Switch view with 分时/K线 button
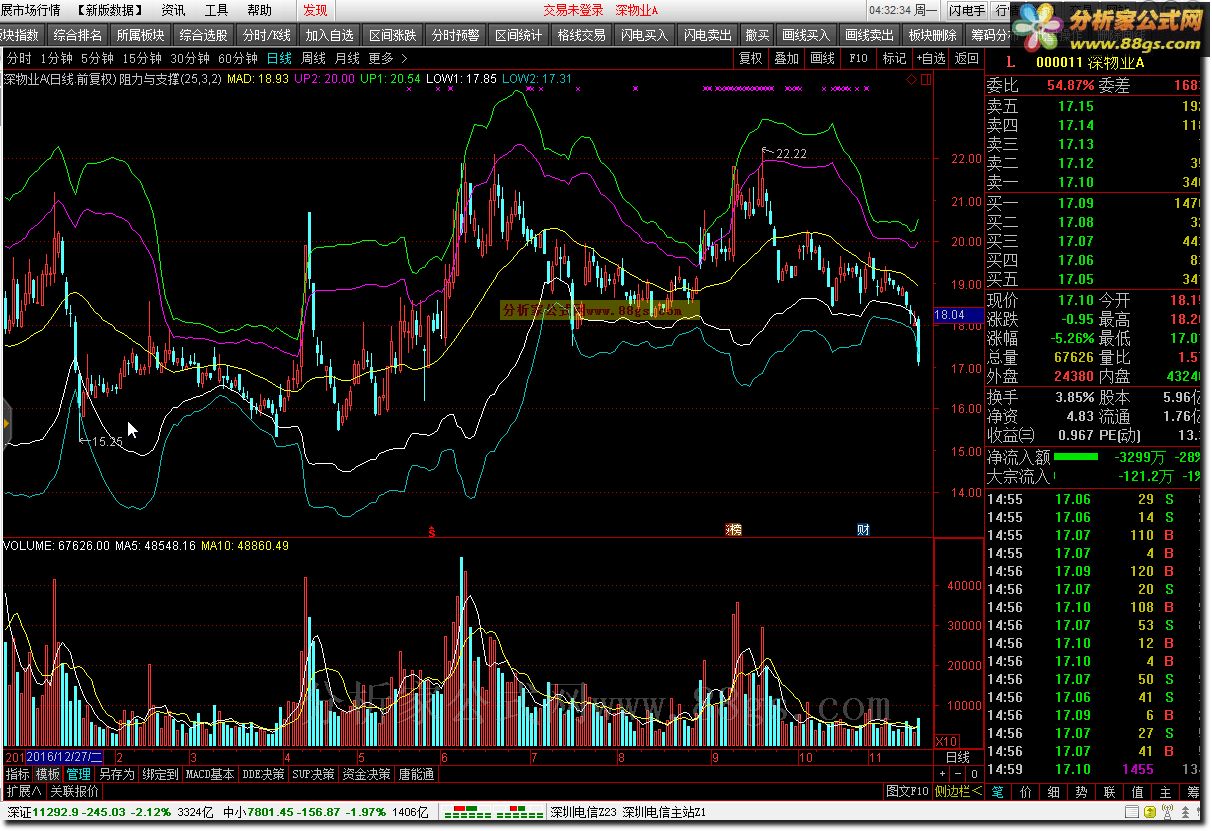This screenshot has width=1212, height=831. coord(267,35)
